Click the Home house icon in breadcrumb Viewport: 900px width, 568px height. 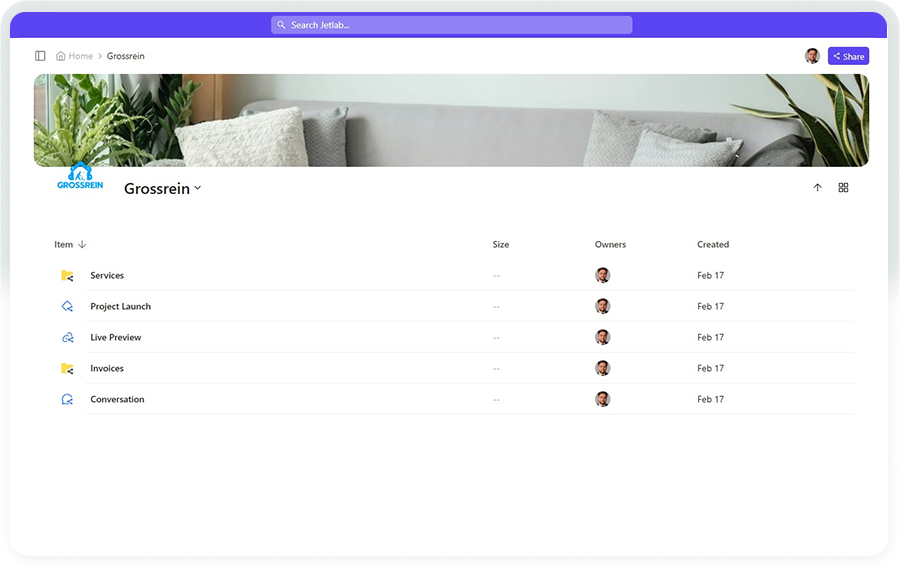click(x=60, y=56)
